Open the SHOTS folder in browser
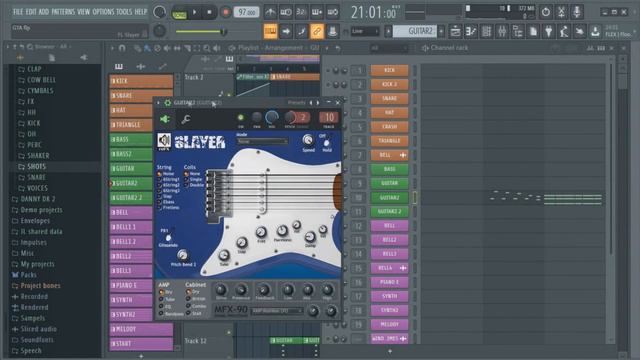The width and height of the screenshot is (640, 360). [36, 167]
